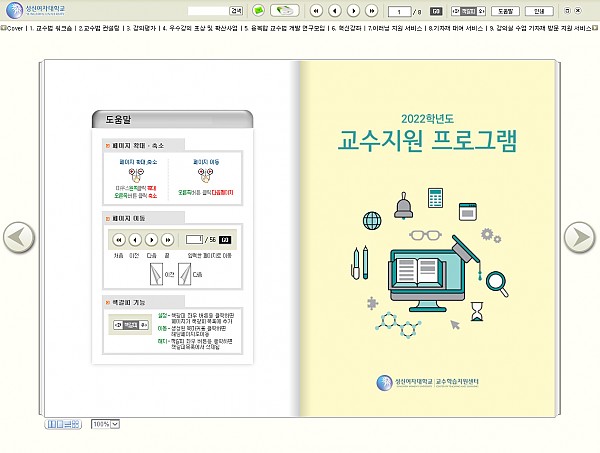Close the e-book viewer with X icon
600x453 pixels.
(578, 11)
